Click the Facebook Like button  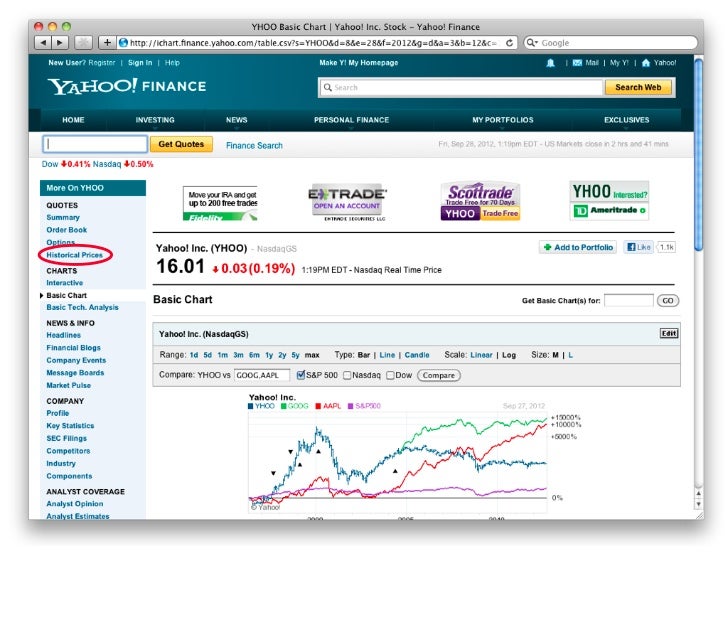(x=639, y=247)
